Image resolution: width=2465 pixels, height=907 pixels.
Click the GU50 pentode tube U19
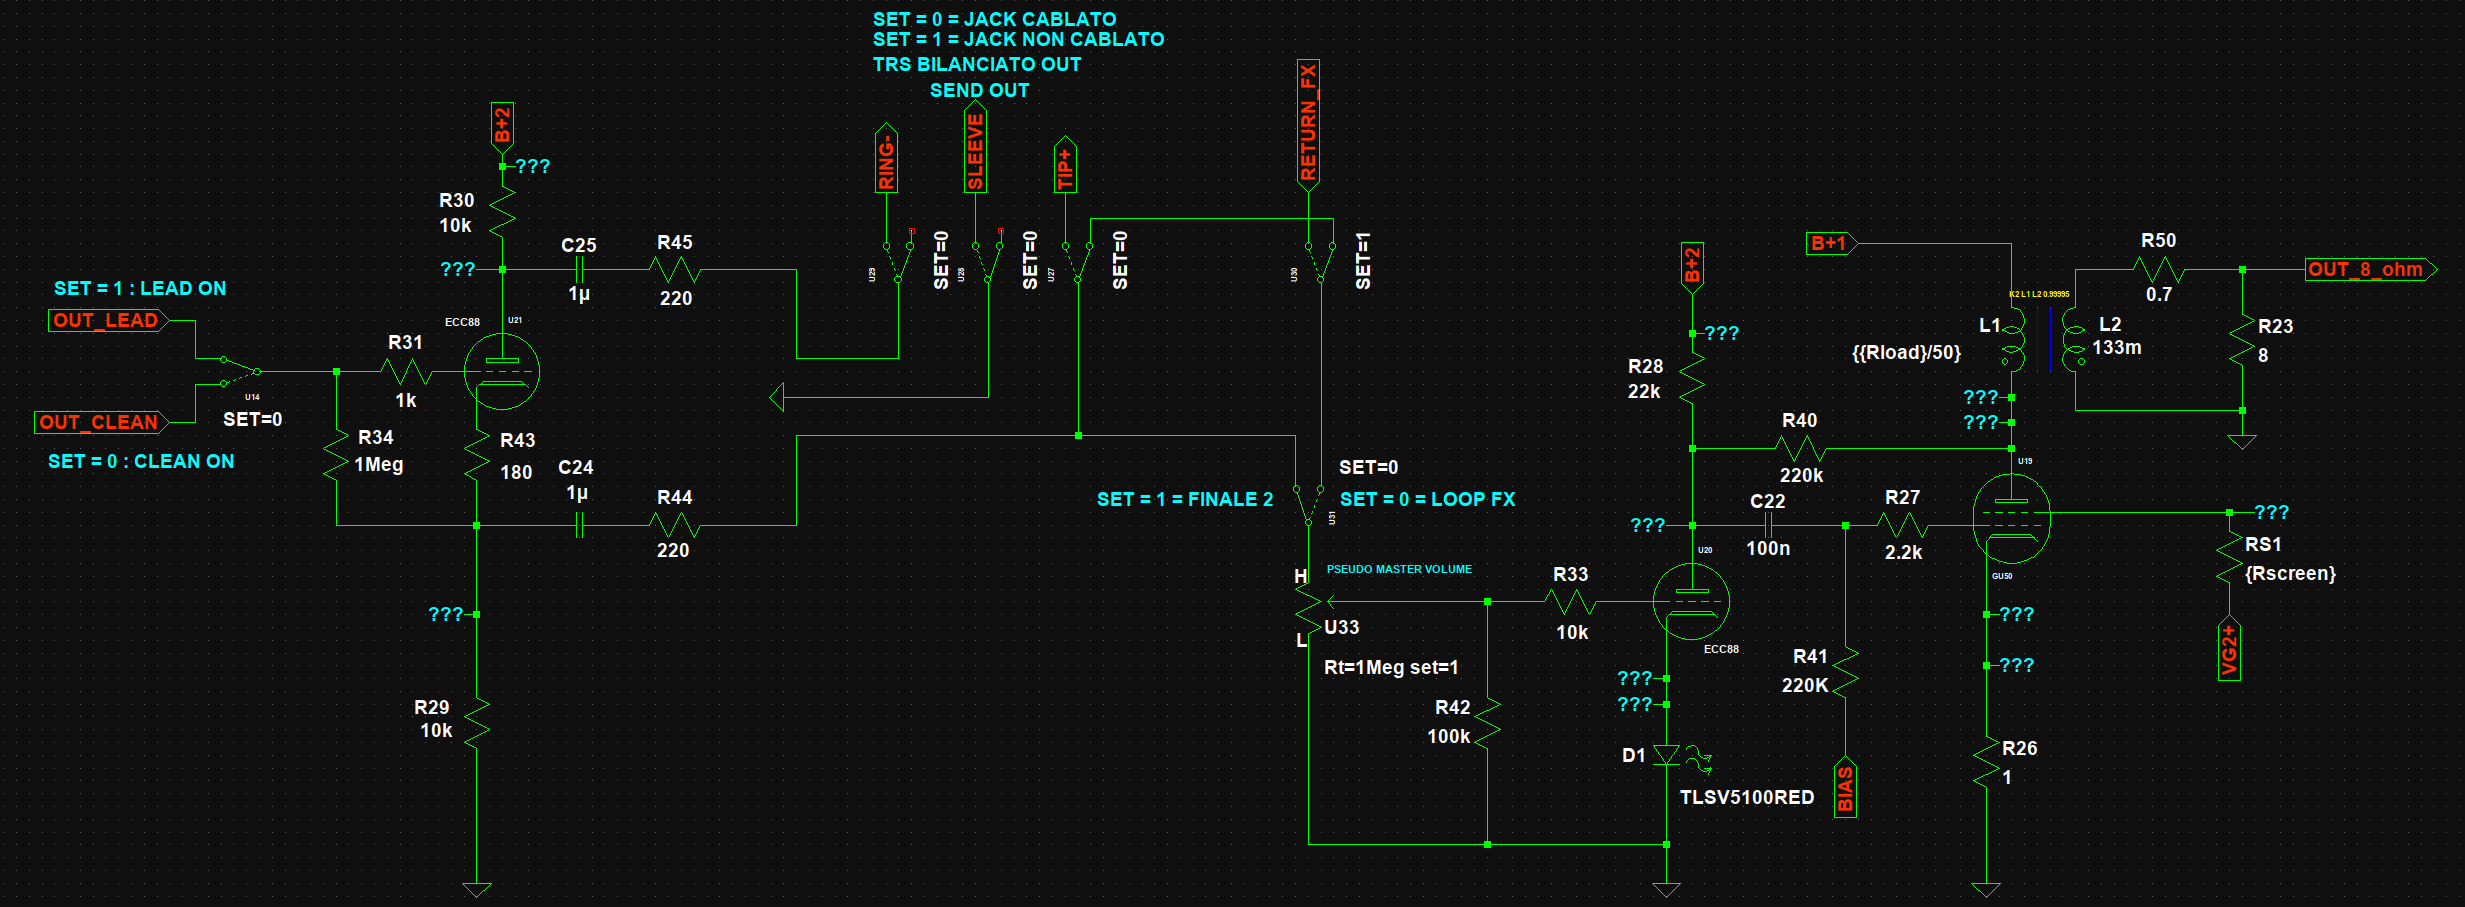pyautogui.click(x=2011, y=518)
